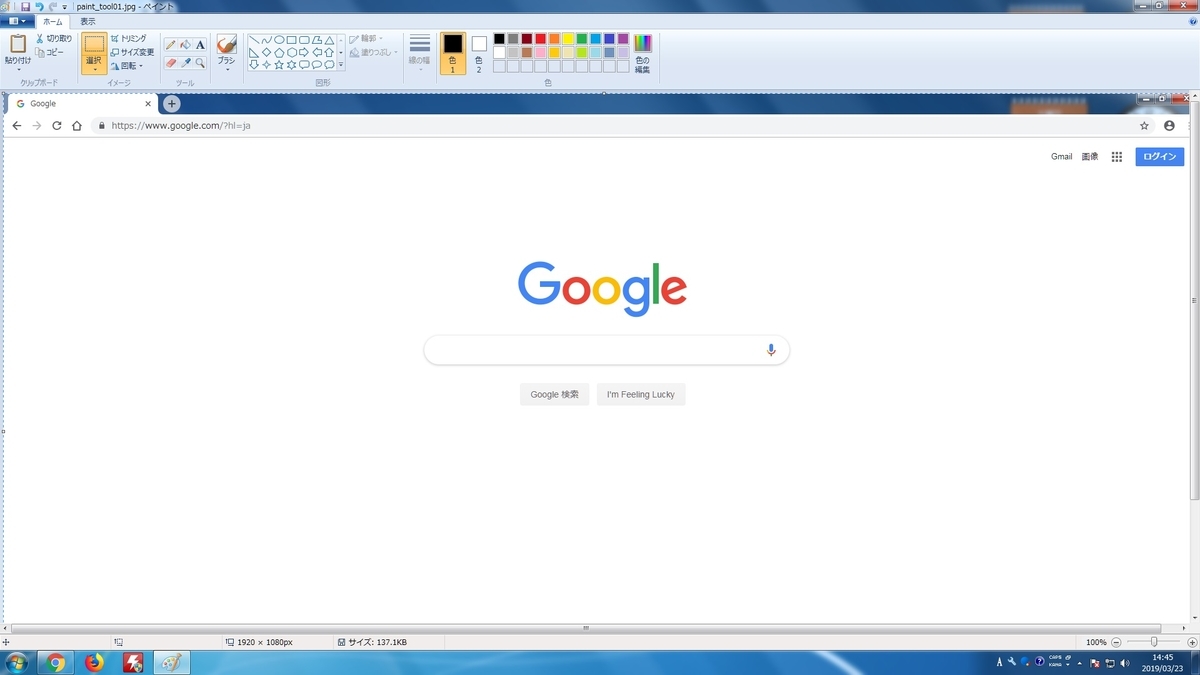Viewport: 1200px width, 675px height.
Task: Open the 輪郭 outline dropdown
Action: tap(366, 39)
